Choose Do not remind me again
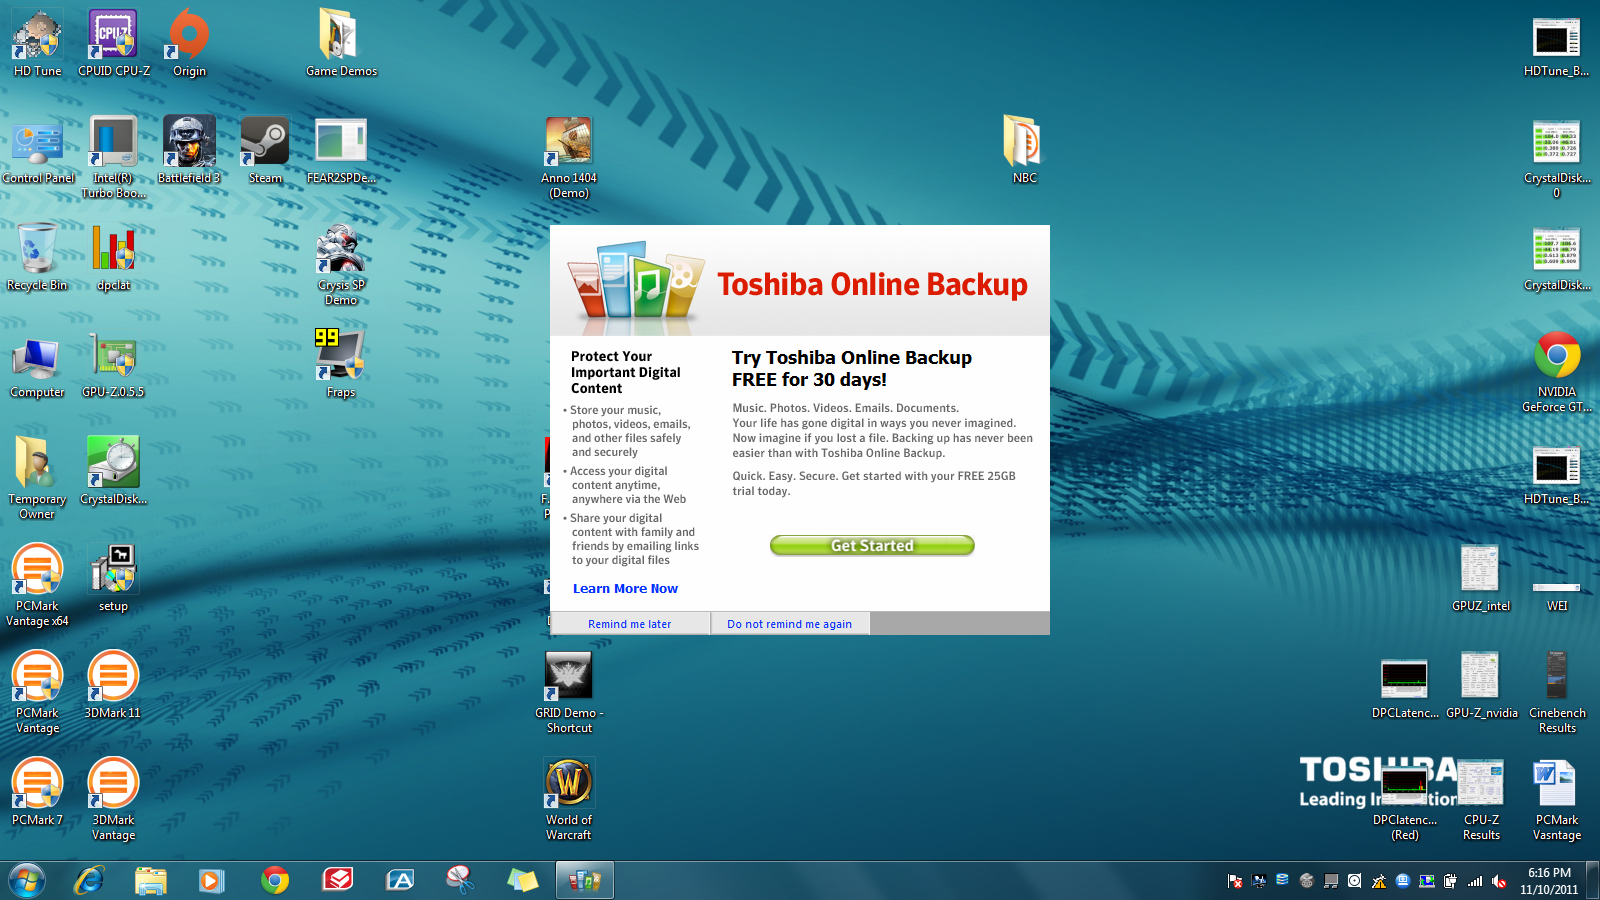Image resolution: width=1600 pixels, height=900 pixels. [790, 624]
